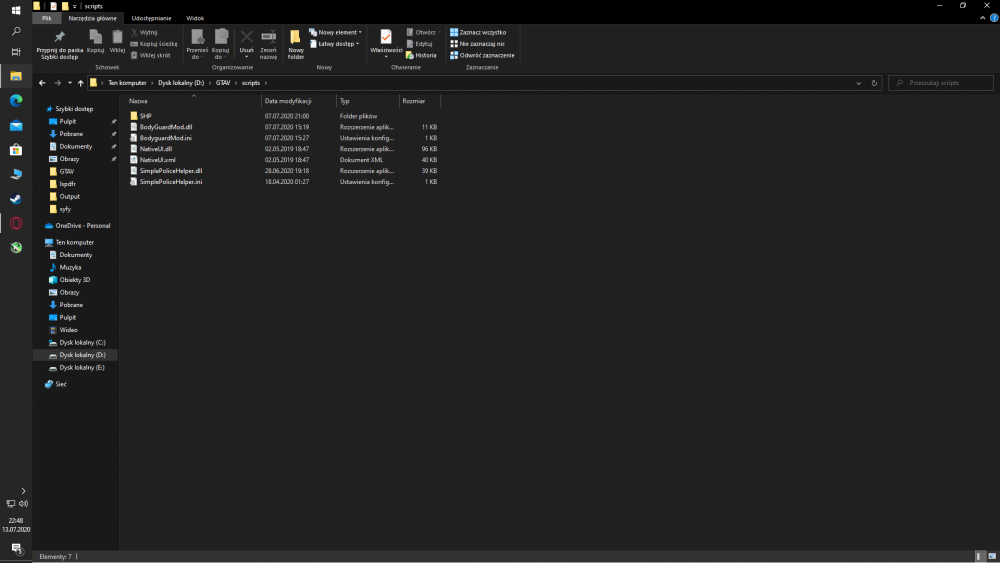The width and height of the screenshot is (1000, 563).
Task: Click Otwórz in the ribbon
Action: pos(423,33)
